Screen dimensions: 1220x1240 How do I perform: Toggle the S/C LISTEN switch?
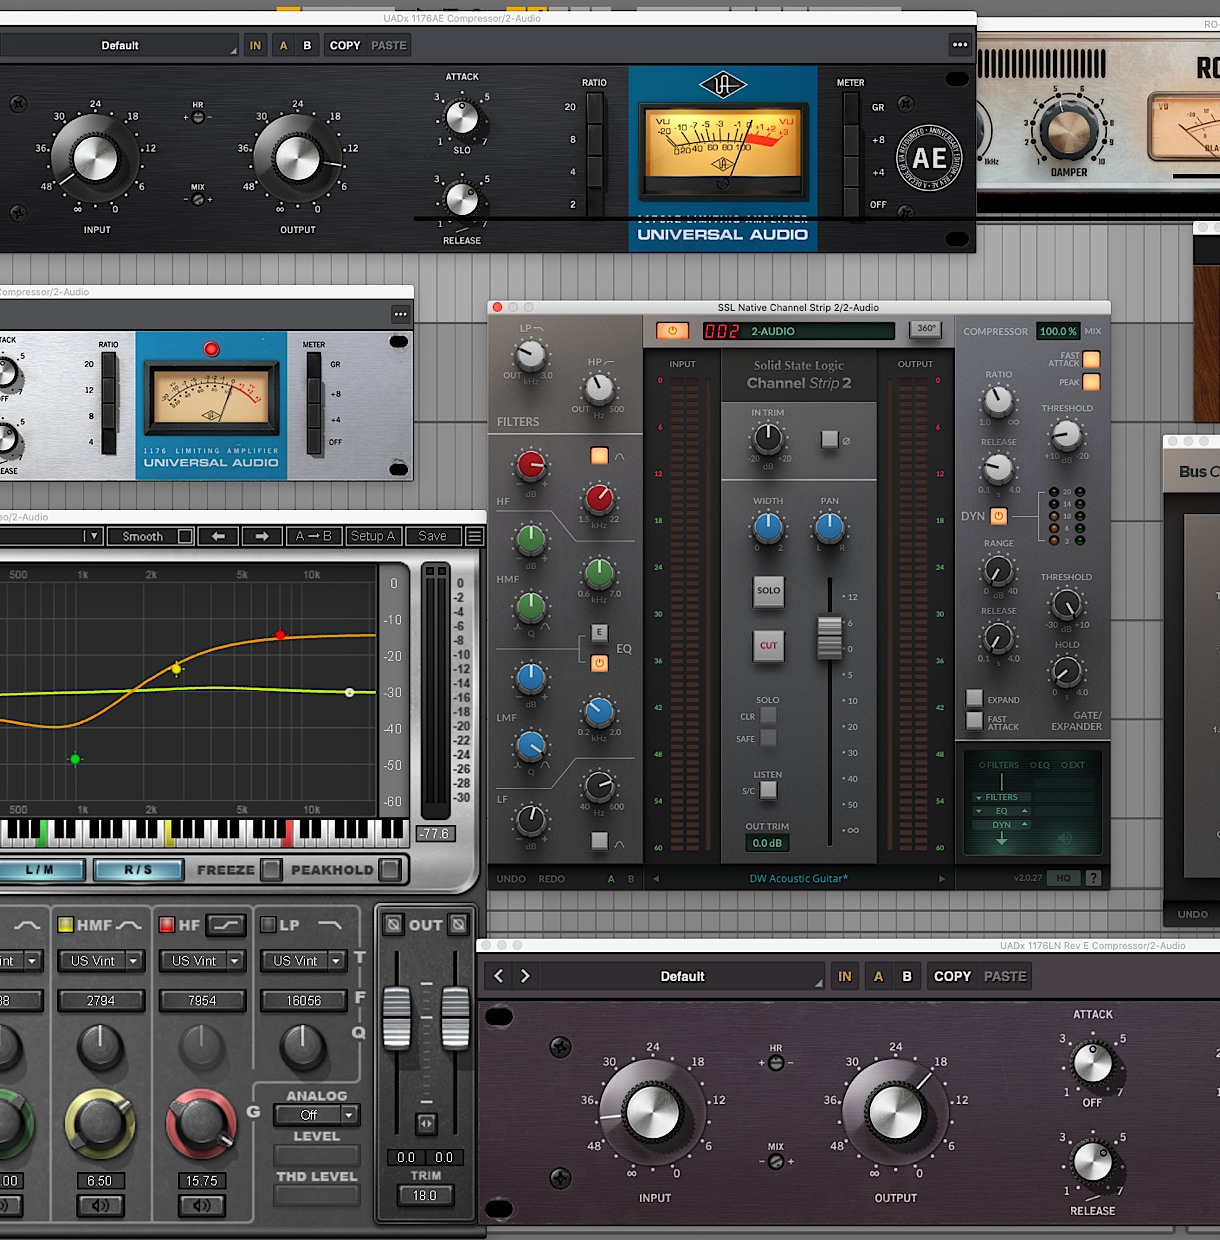pos(768,790)
